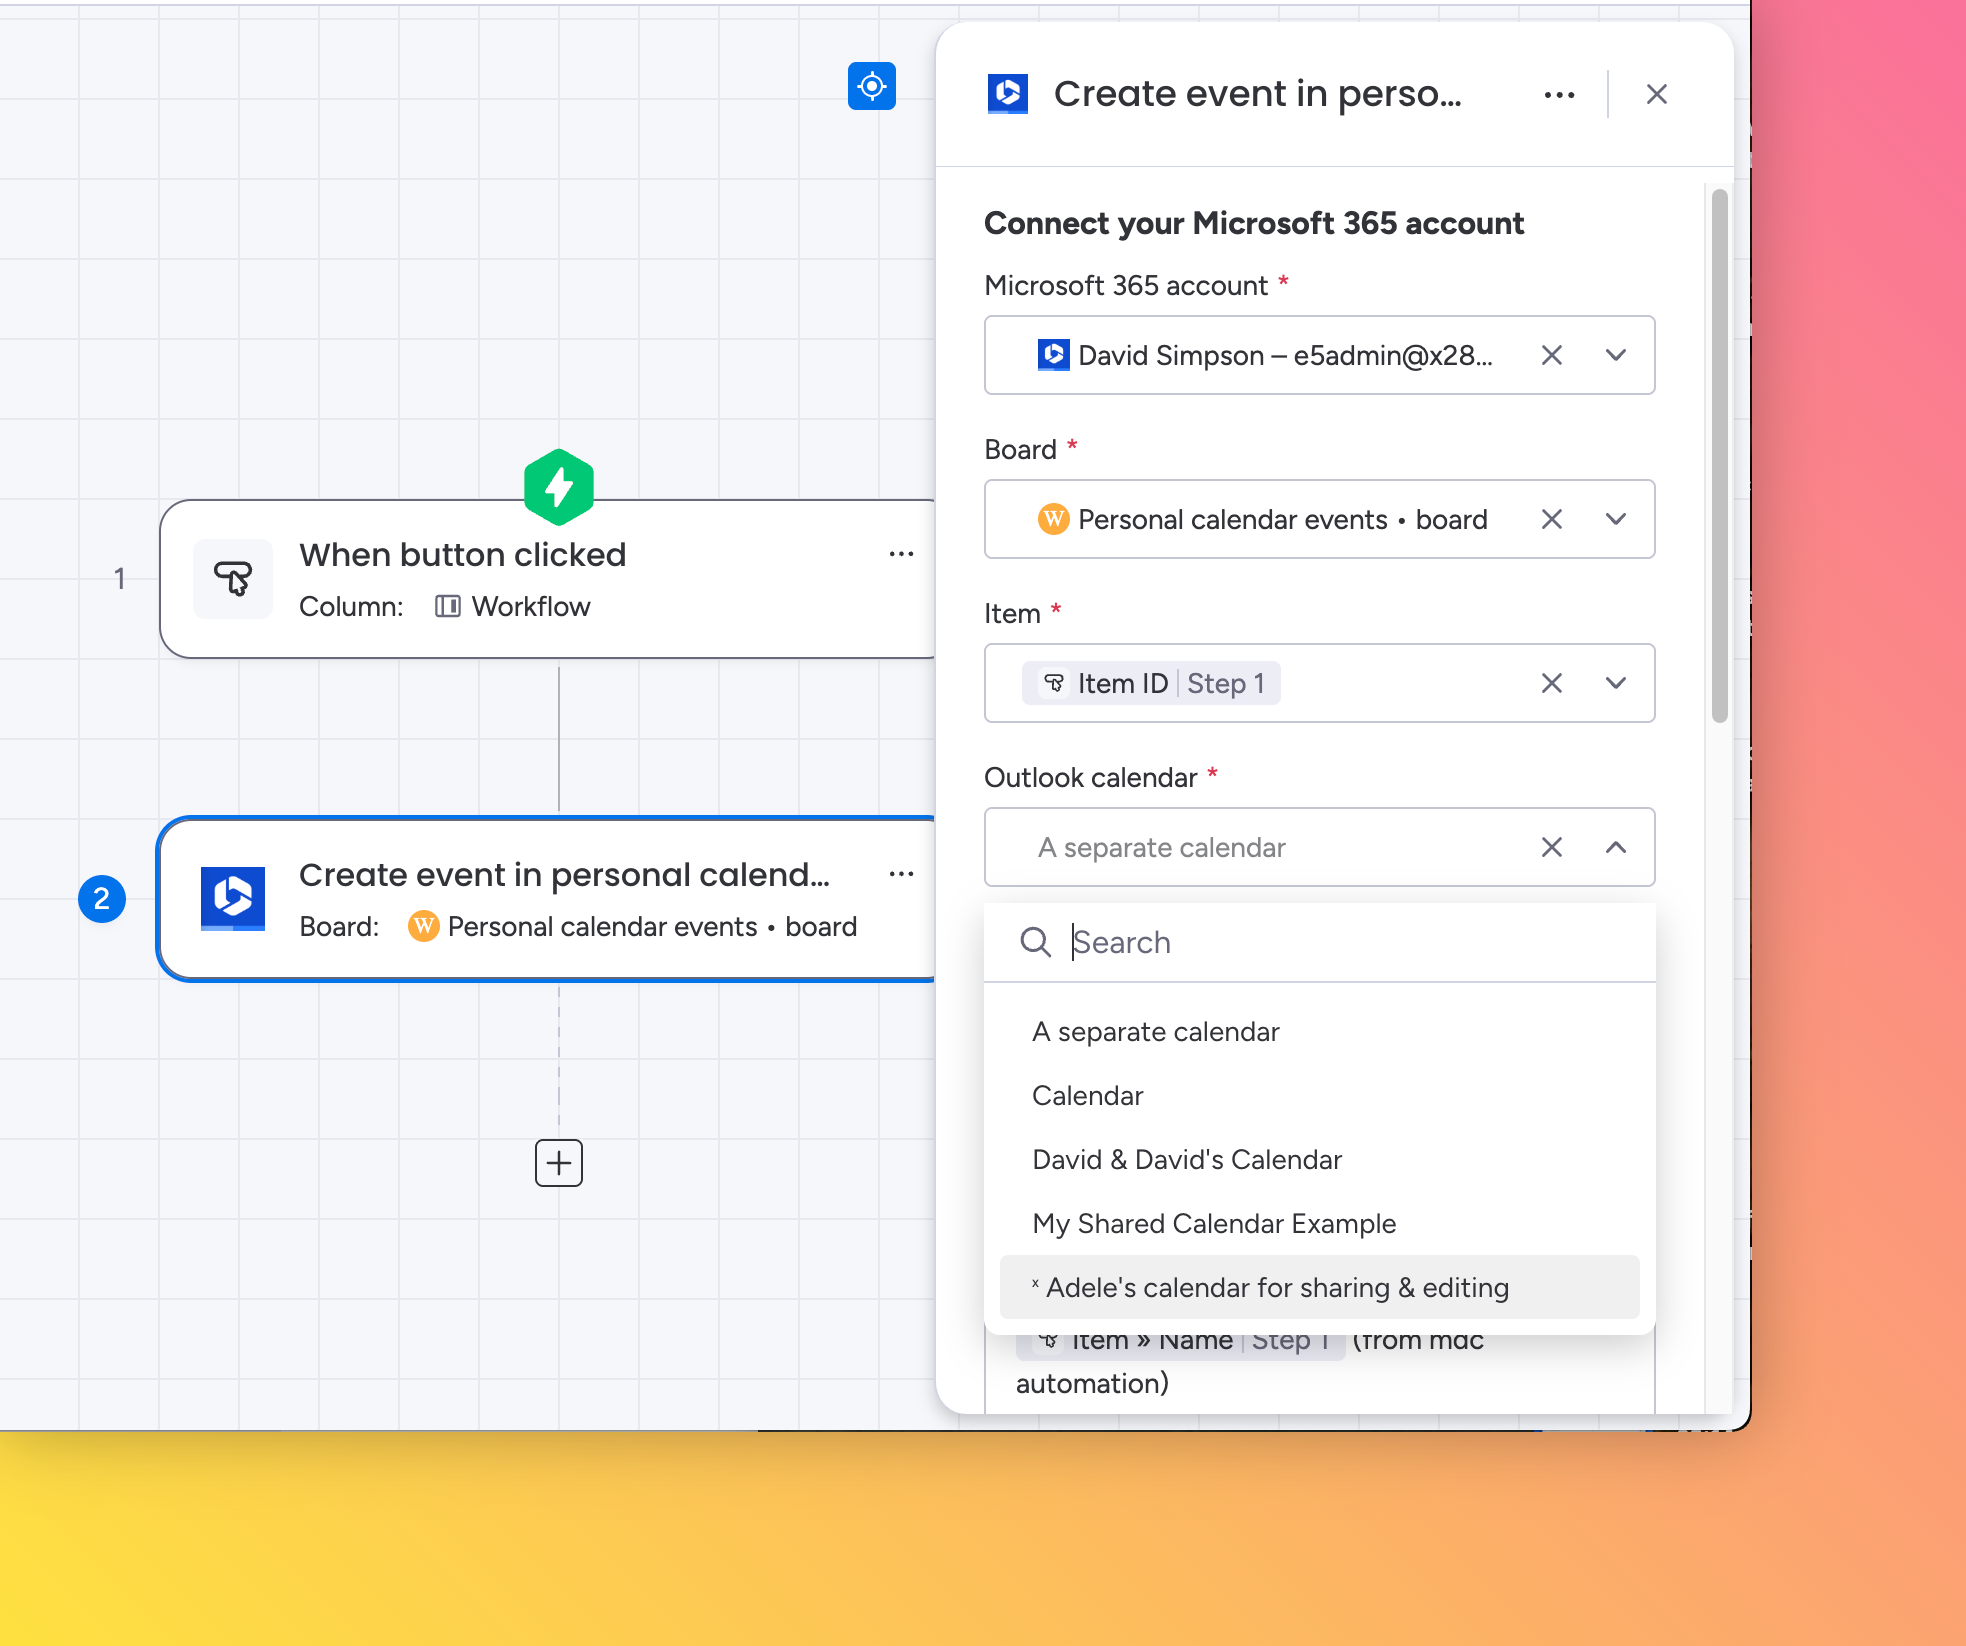Choose the 'Calendar' option in list
1966x1646 pixels.
click(1319, 1096)
